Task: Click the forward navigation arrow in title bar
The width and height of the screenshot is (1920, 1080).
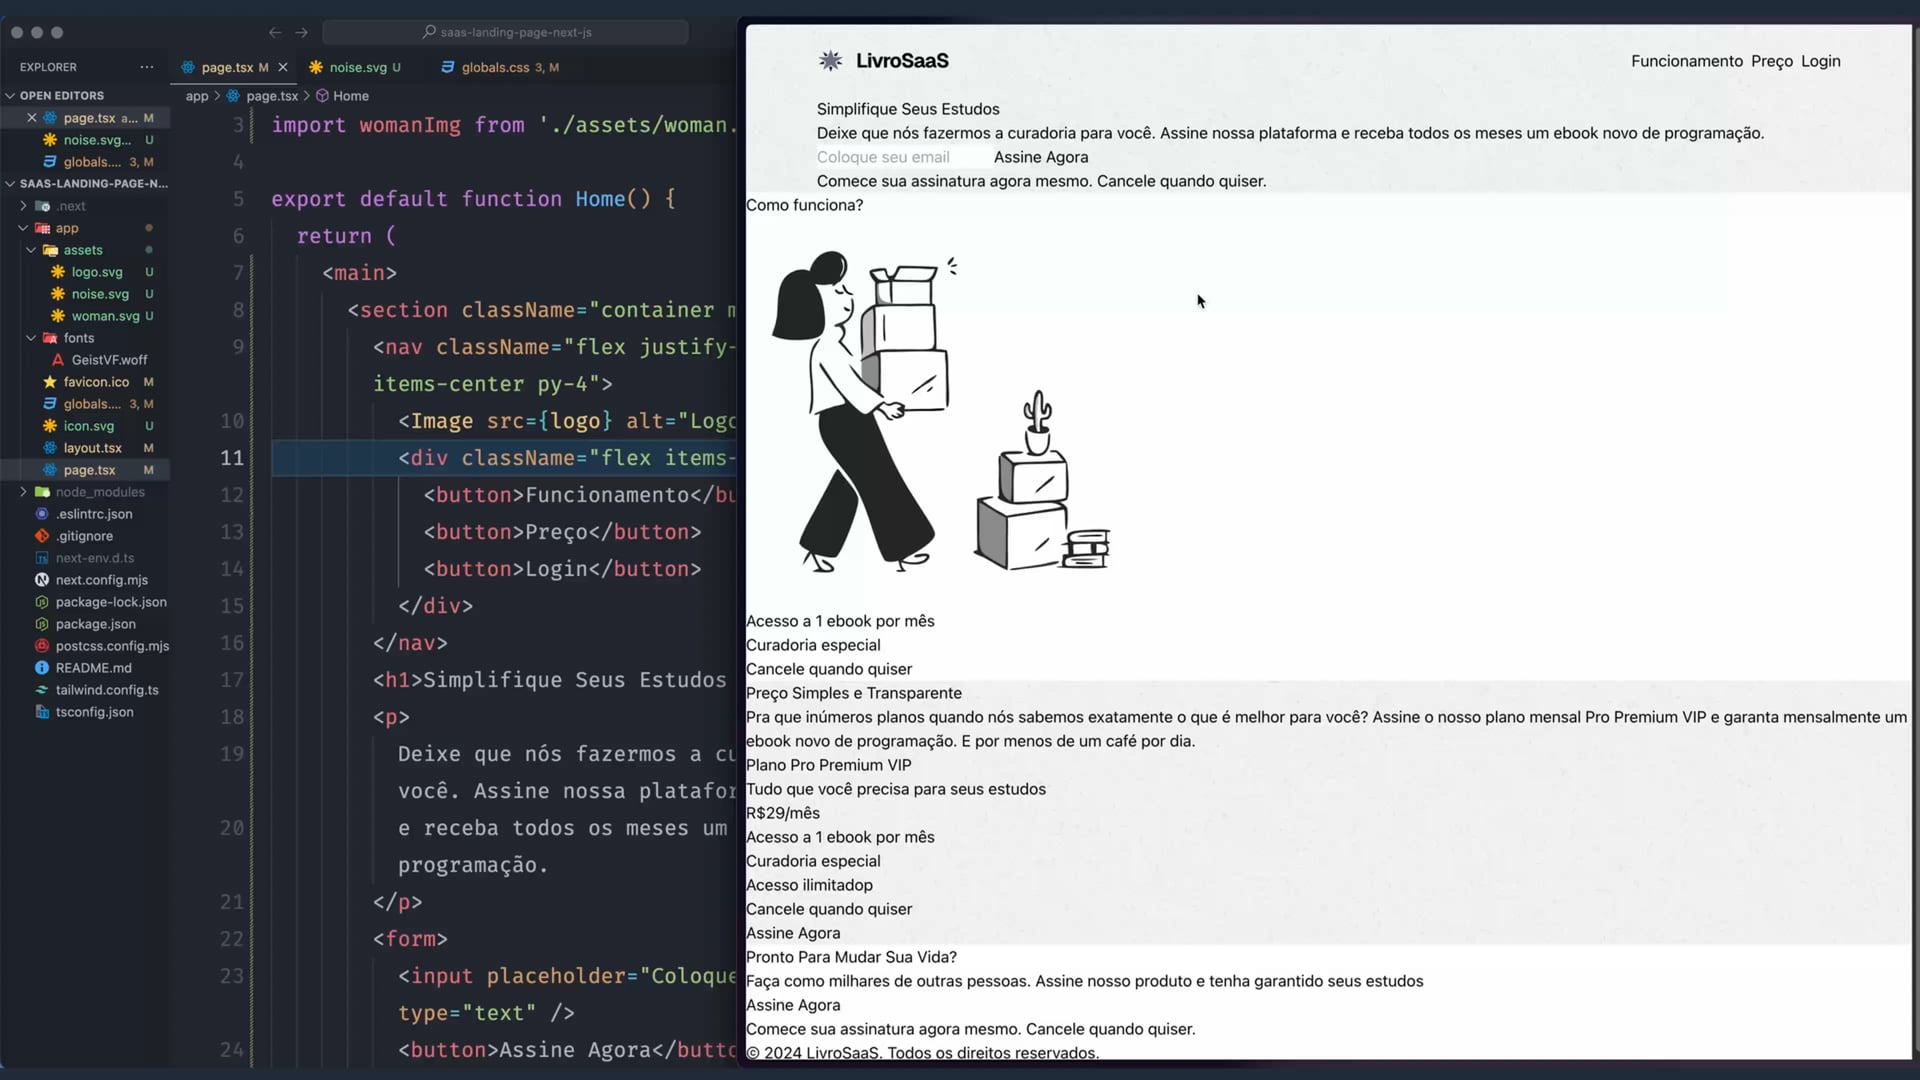Action: pos(301,32)
